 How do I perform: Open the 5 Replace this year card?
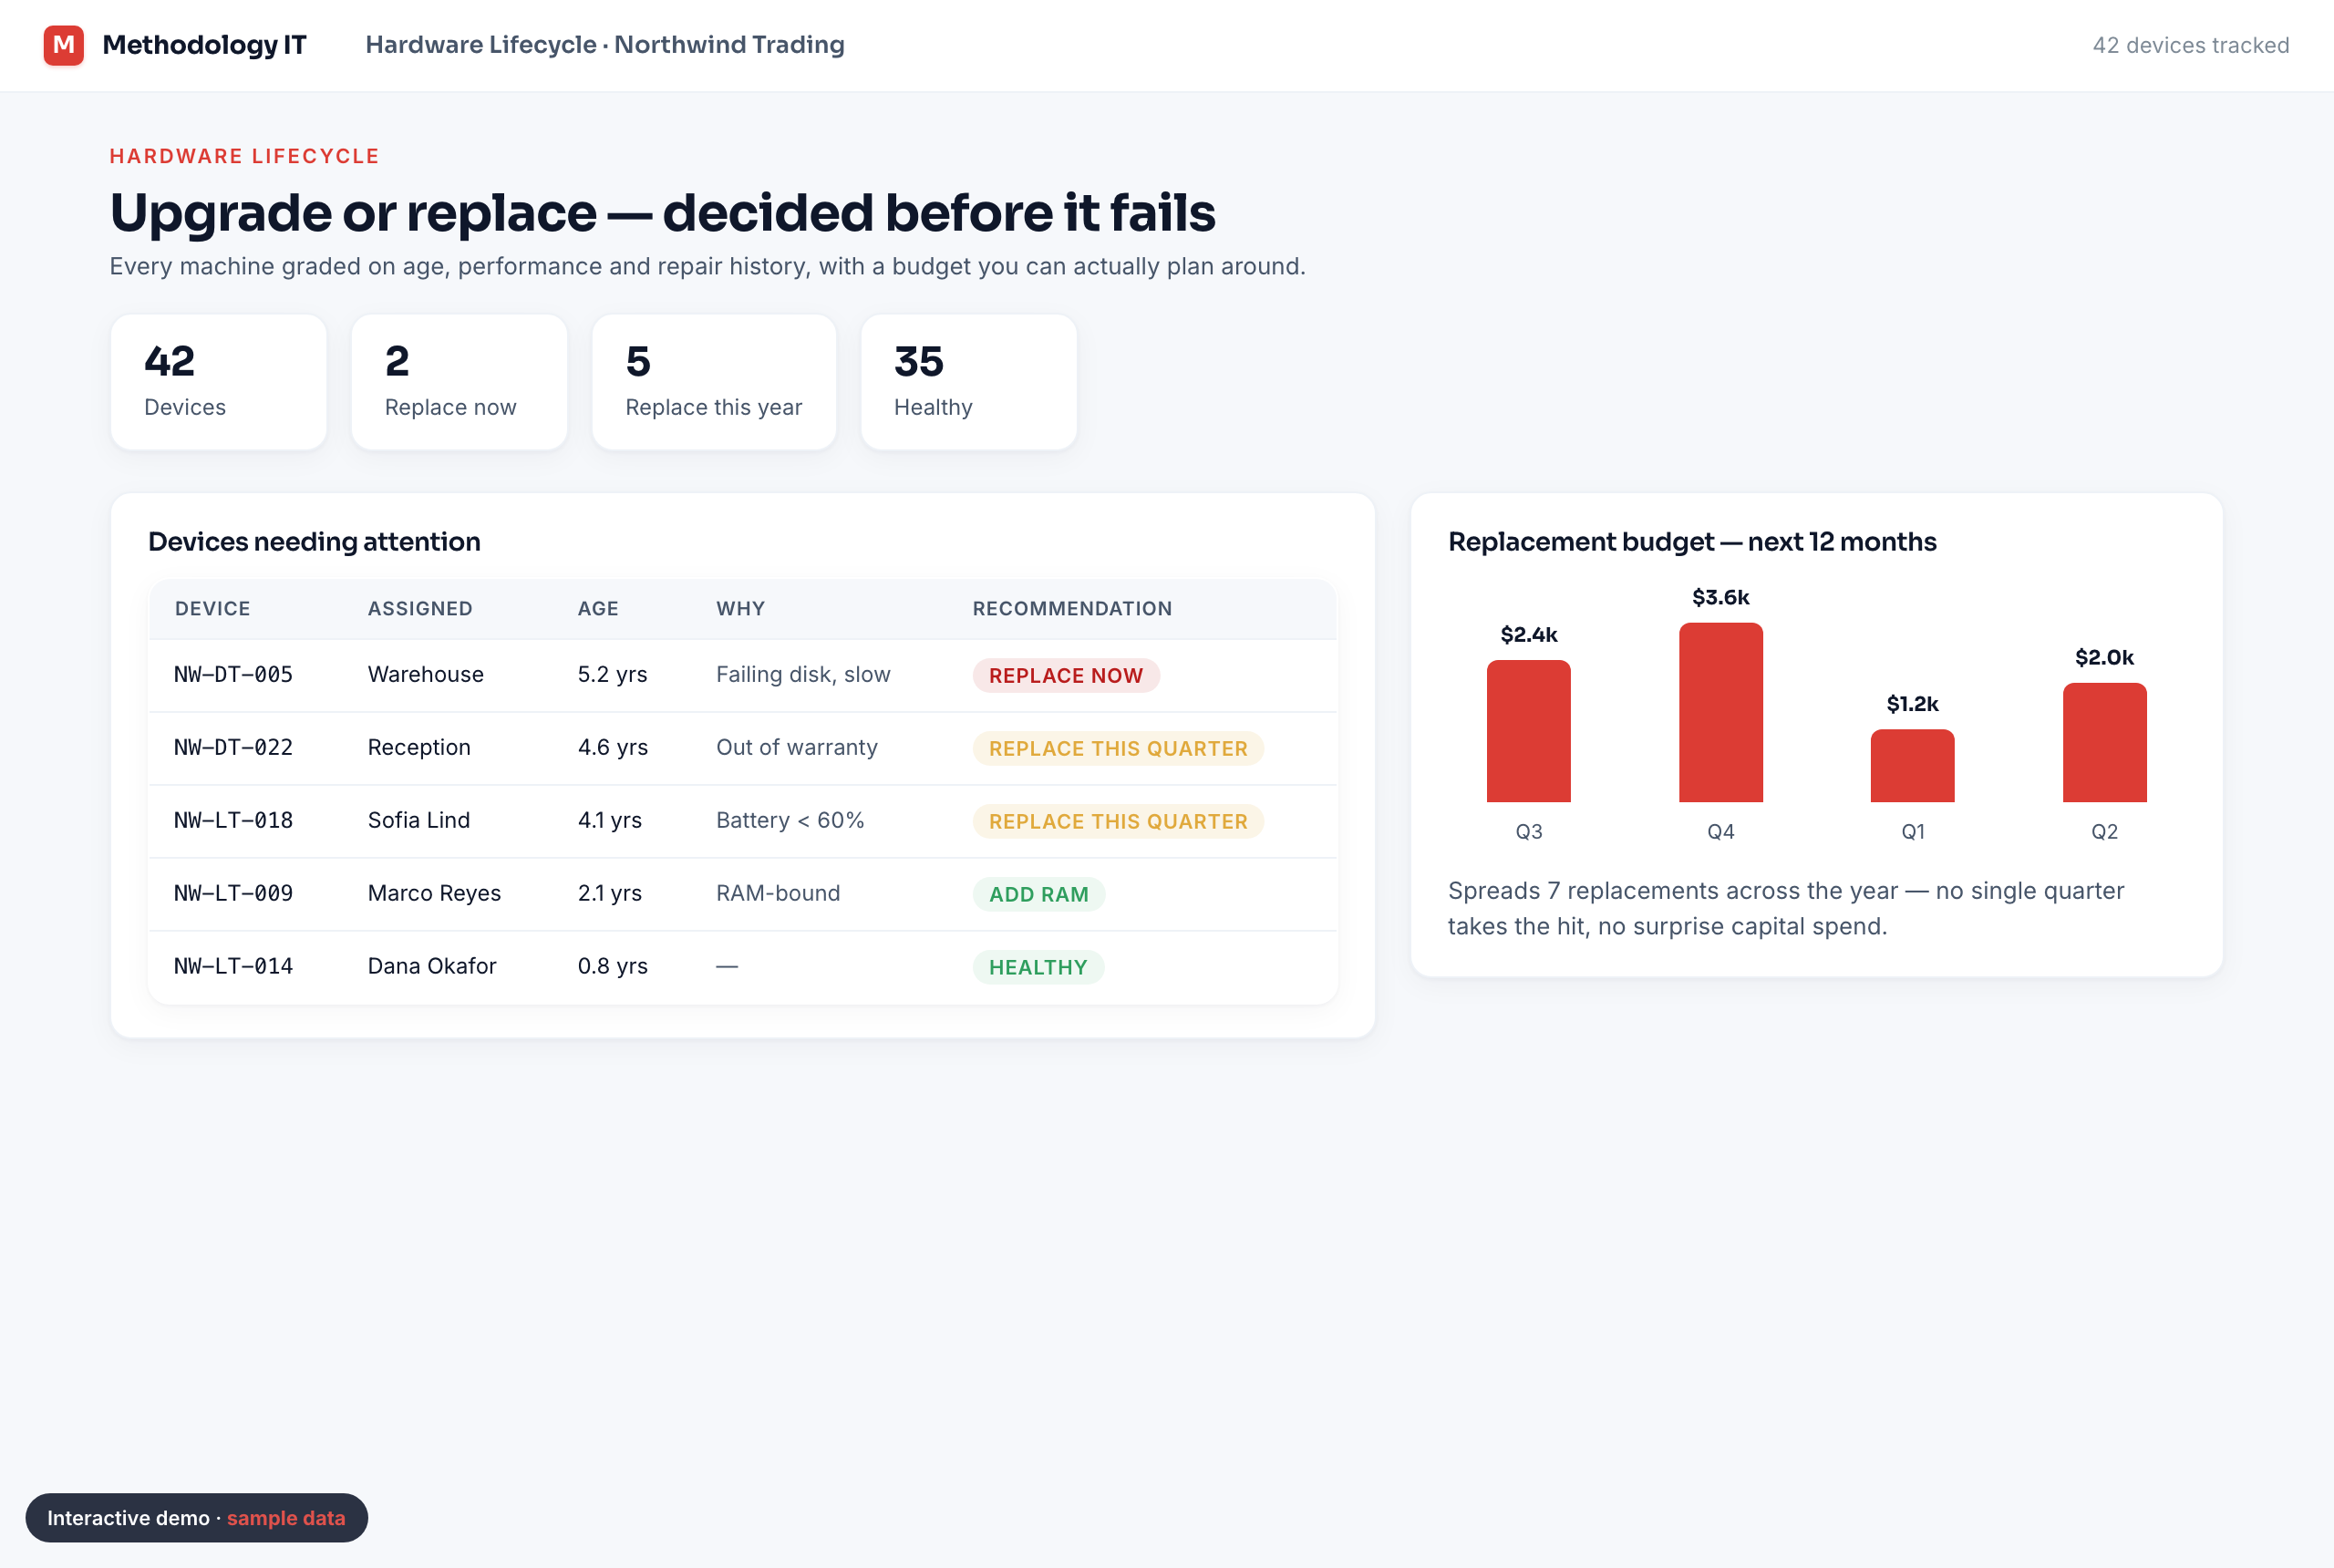pyautogui.click(x=714, y=382)
